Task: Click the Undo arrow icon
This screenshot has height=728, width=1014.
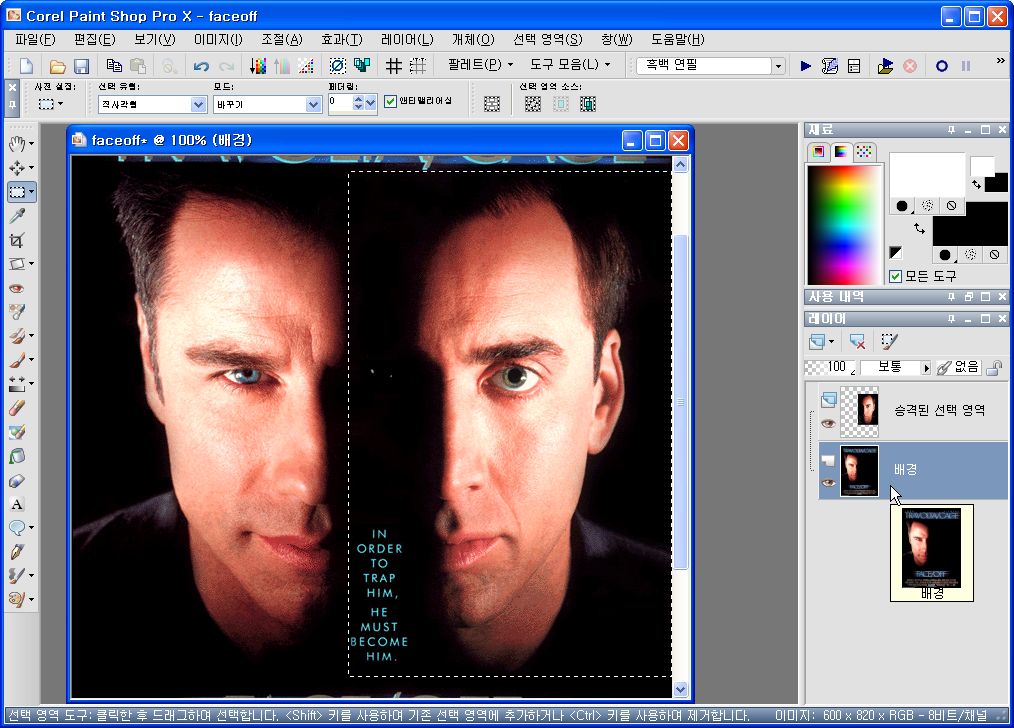Action: click(x=201, y=65)
